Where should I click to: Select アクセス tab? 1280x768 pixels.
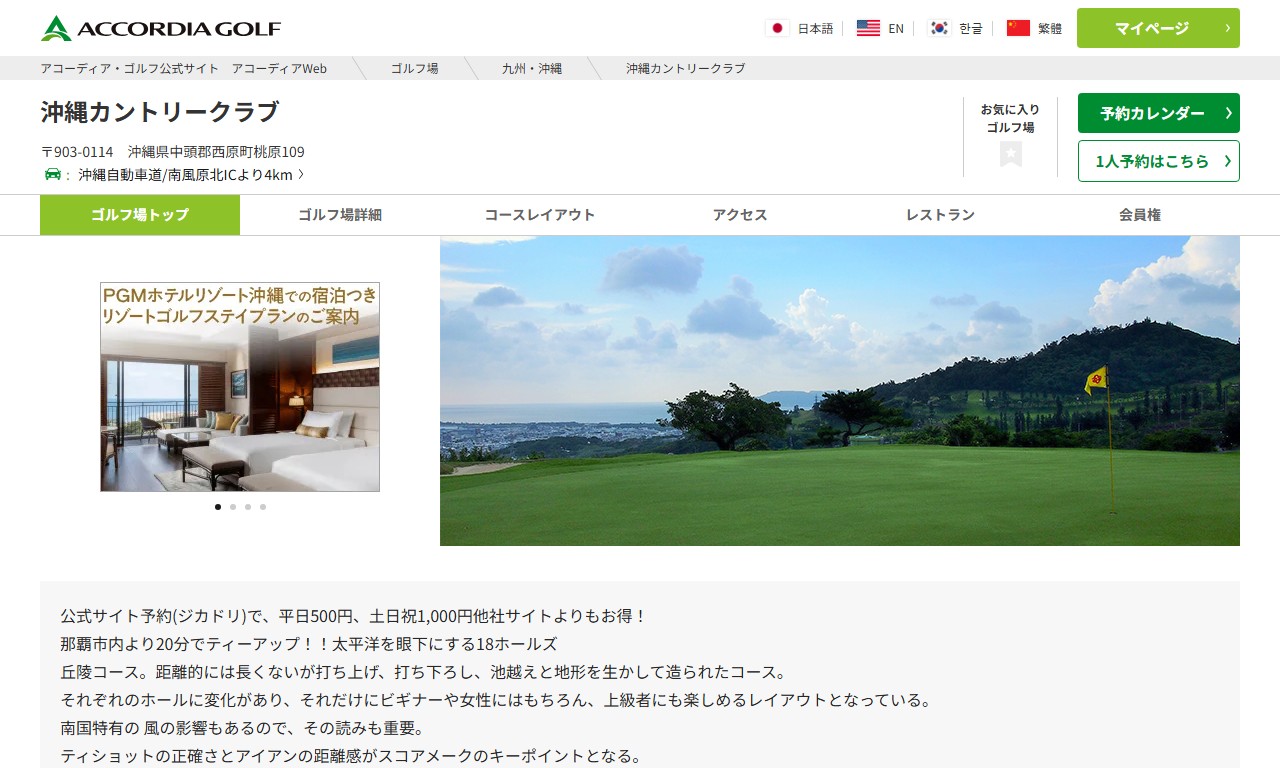coord(740,215)
